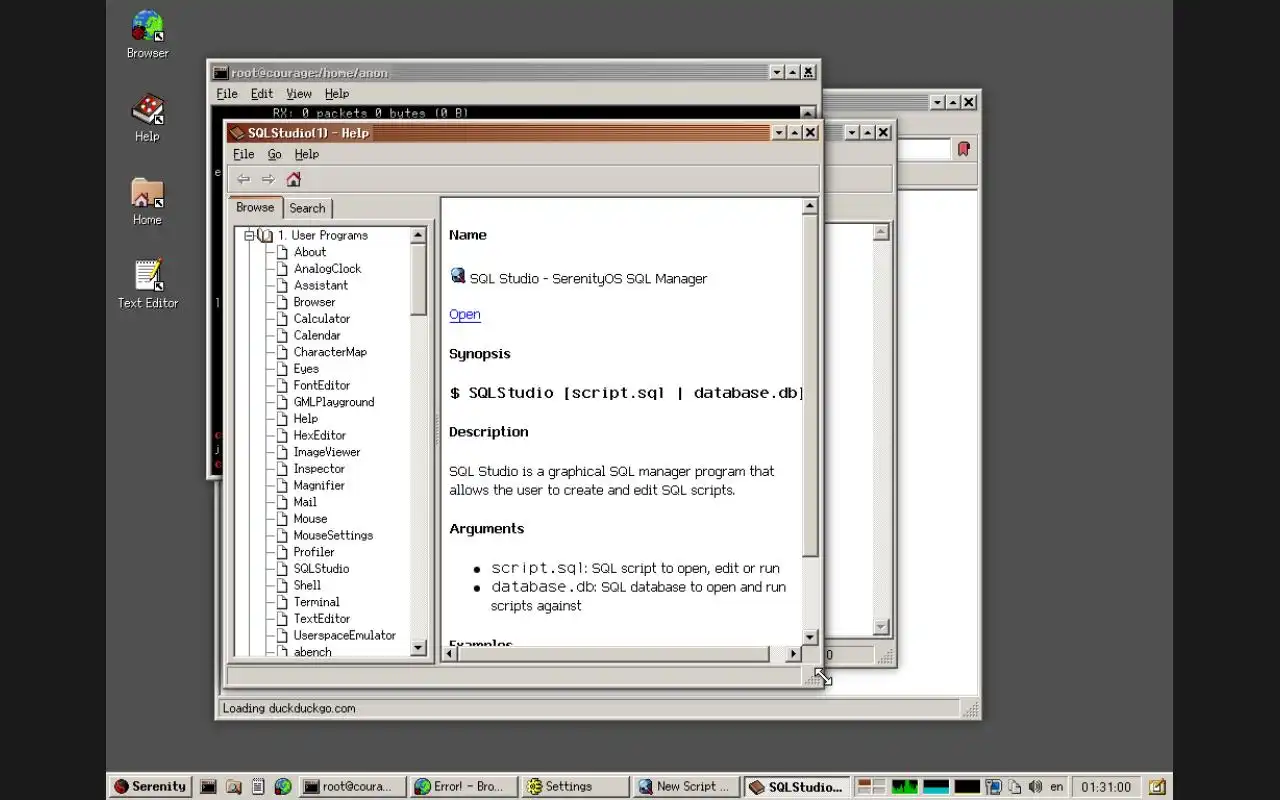Switch to the Settings taskbar button

coord(576,787)
